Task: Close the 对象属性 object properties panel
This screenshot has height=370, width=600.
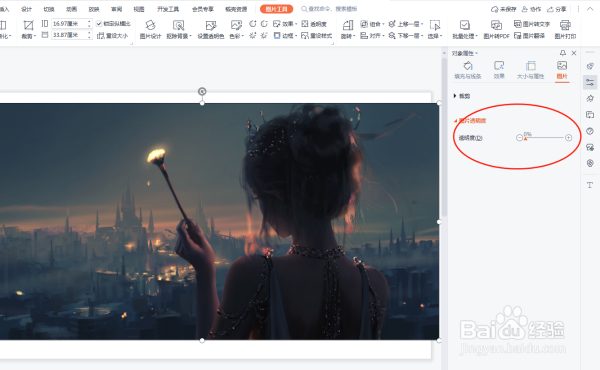Action: coord(574,53)
